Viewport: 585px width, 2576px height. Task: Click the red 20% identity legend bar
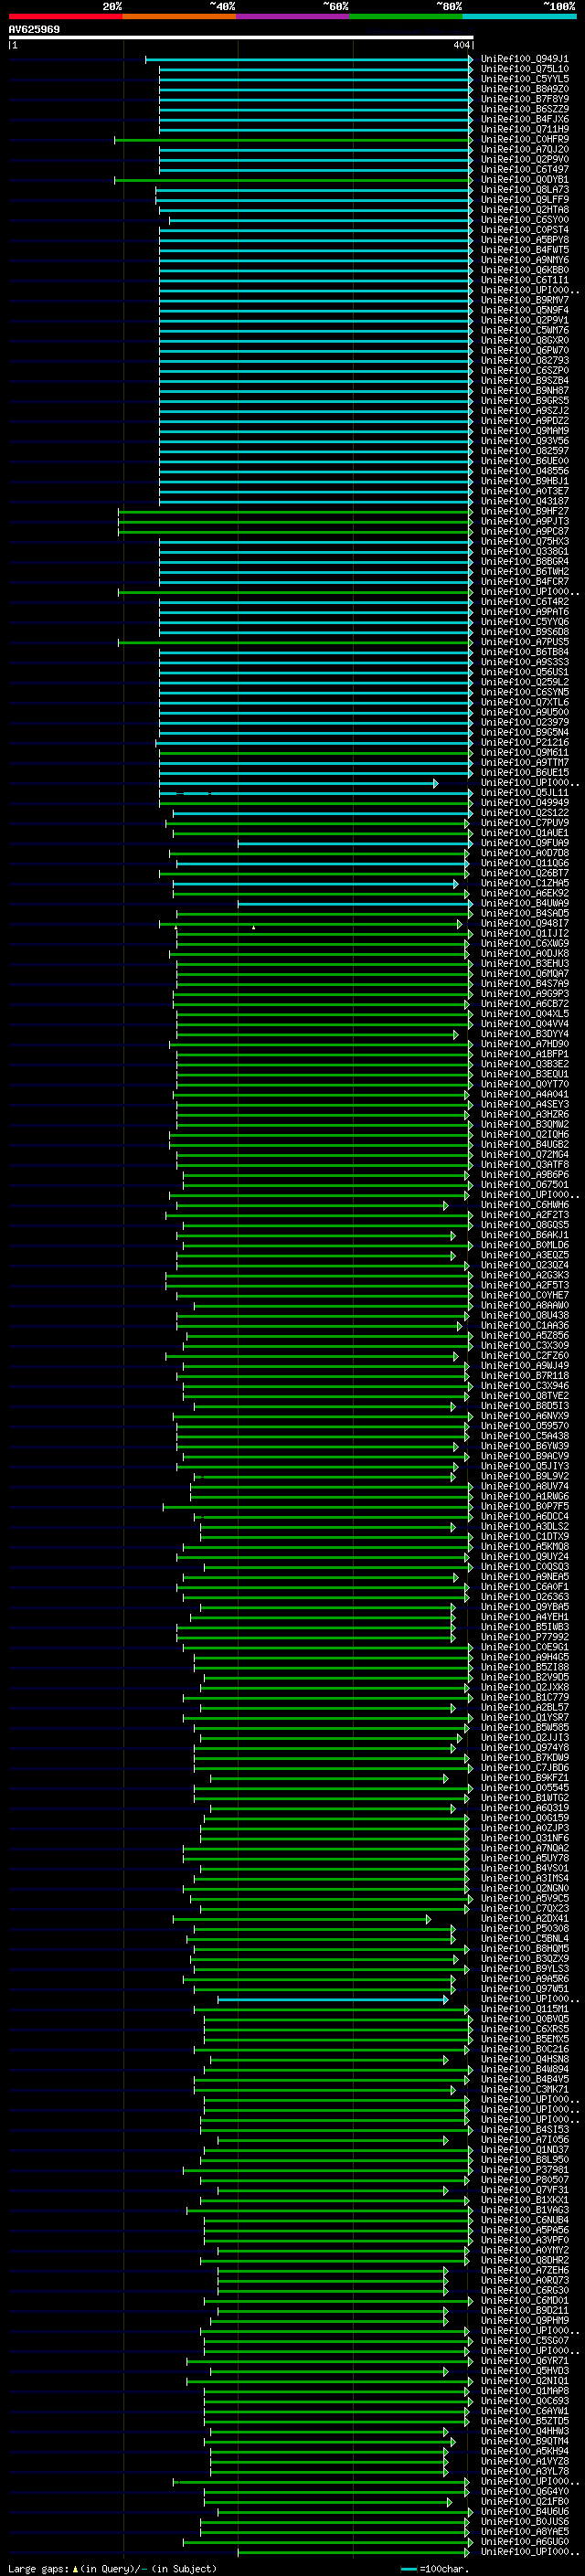(65, 16)
